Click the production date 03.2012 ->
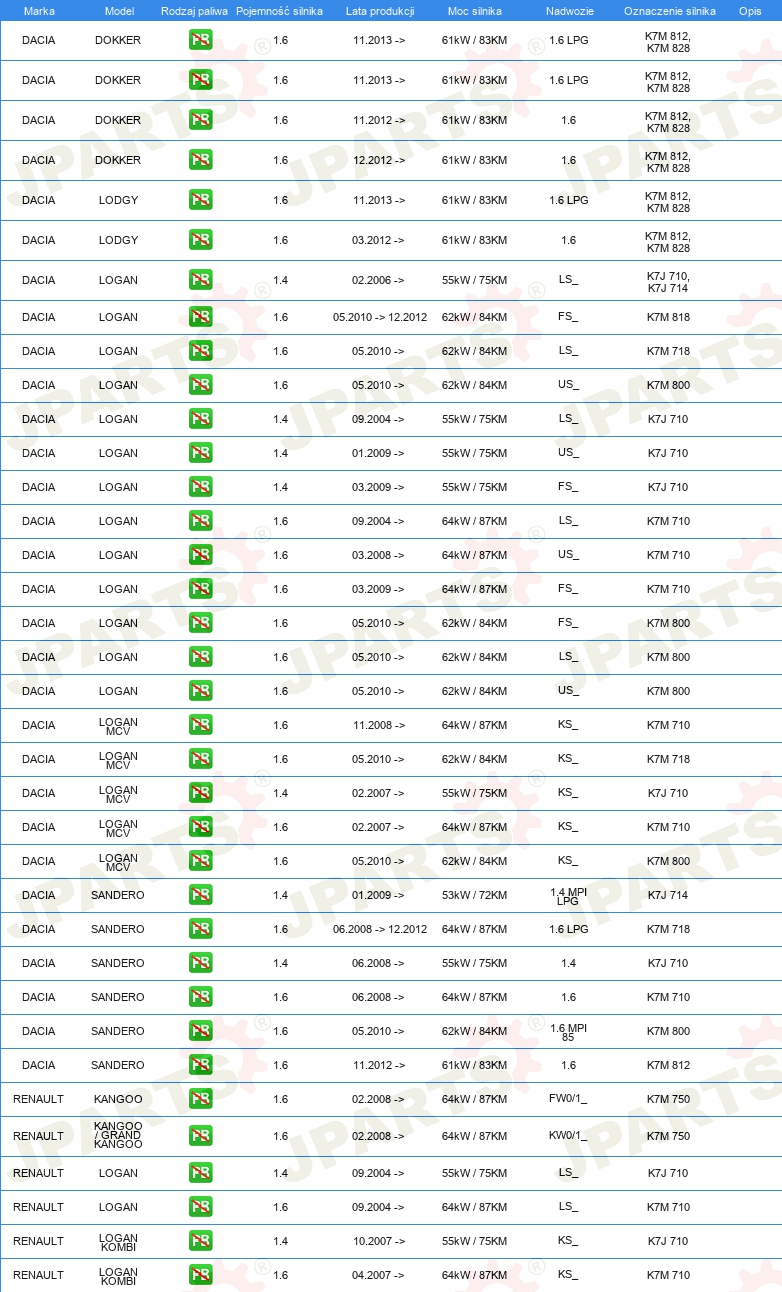The height and width of the screenshot is (1292, 782). pos(379,240)
